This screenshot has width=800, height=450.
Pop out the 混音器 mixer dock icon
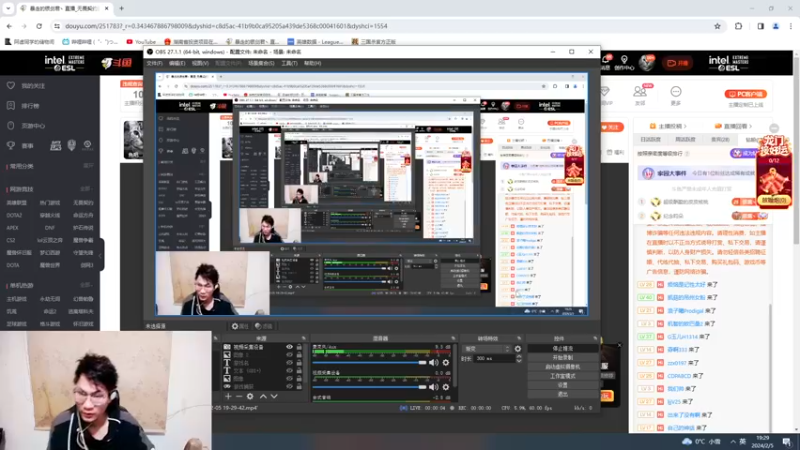pyautogui.click(x=453, y=338)
